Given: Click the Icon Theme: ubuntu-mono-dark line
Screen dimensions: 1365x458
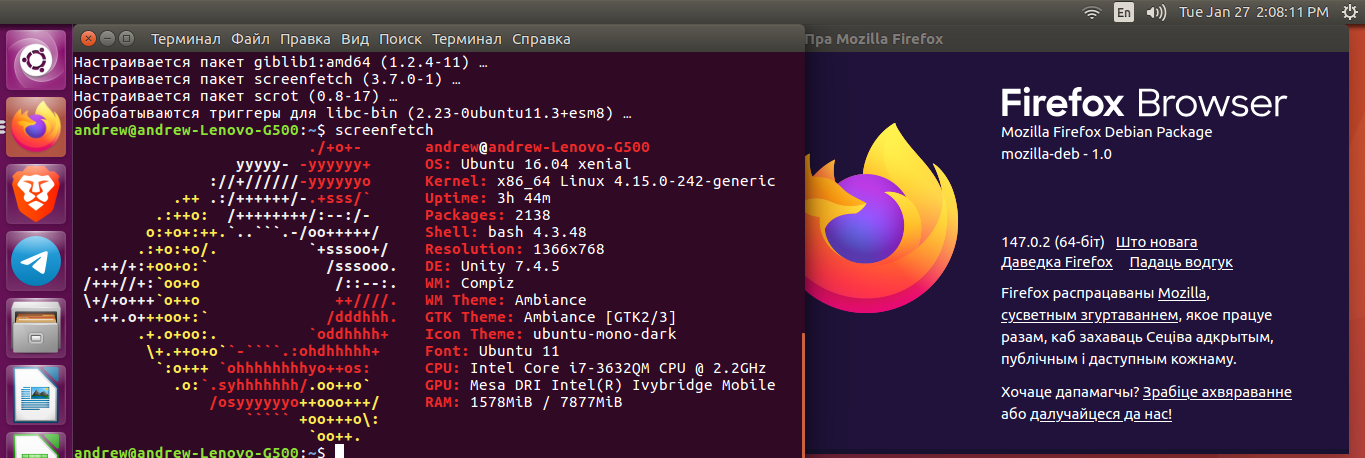Looking at the screenshot, I should click(551, 334).
